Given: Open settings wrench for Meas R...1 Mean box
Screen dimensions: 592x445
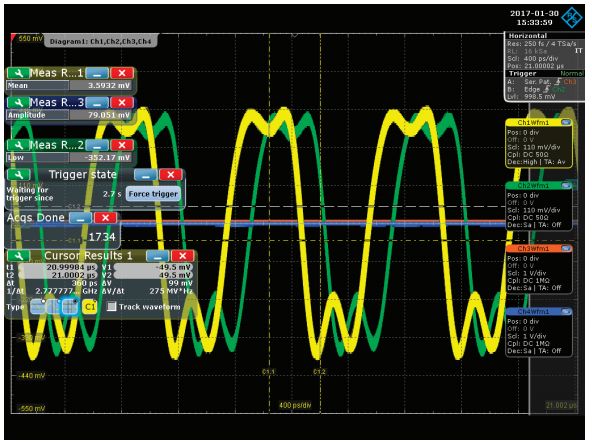Looking at the screenshot, I should tap(18, 73).
